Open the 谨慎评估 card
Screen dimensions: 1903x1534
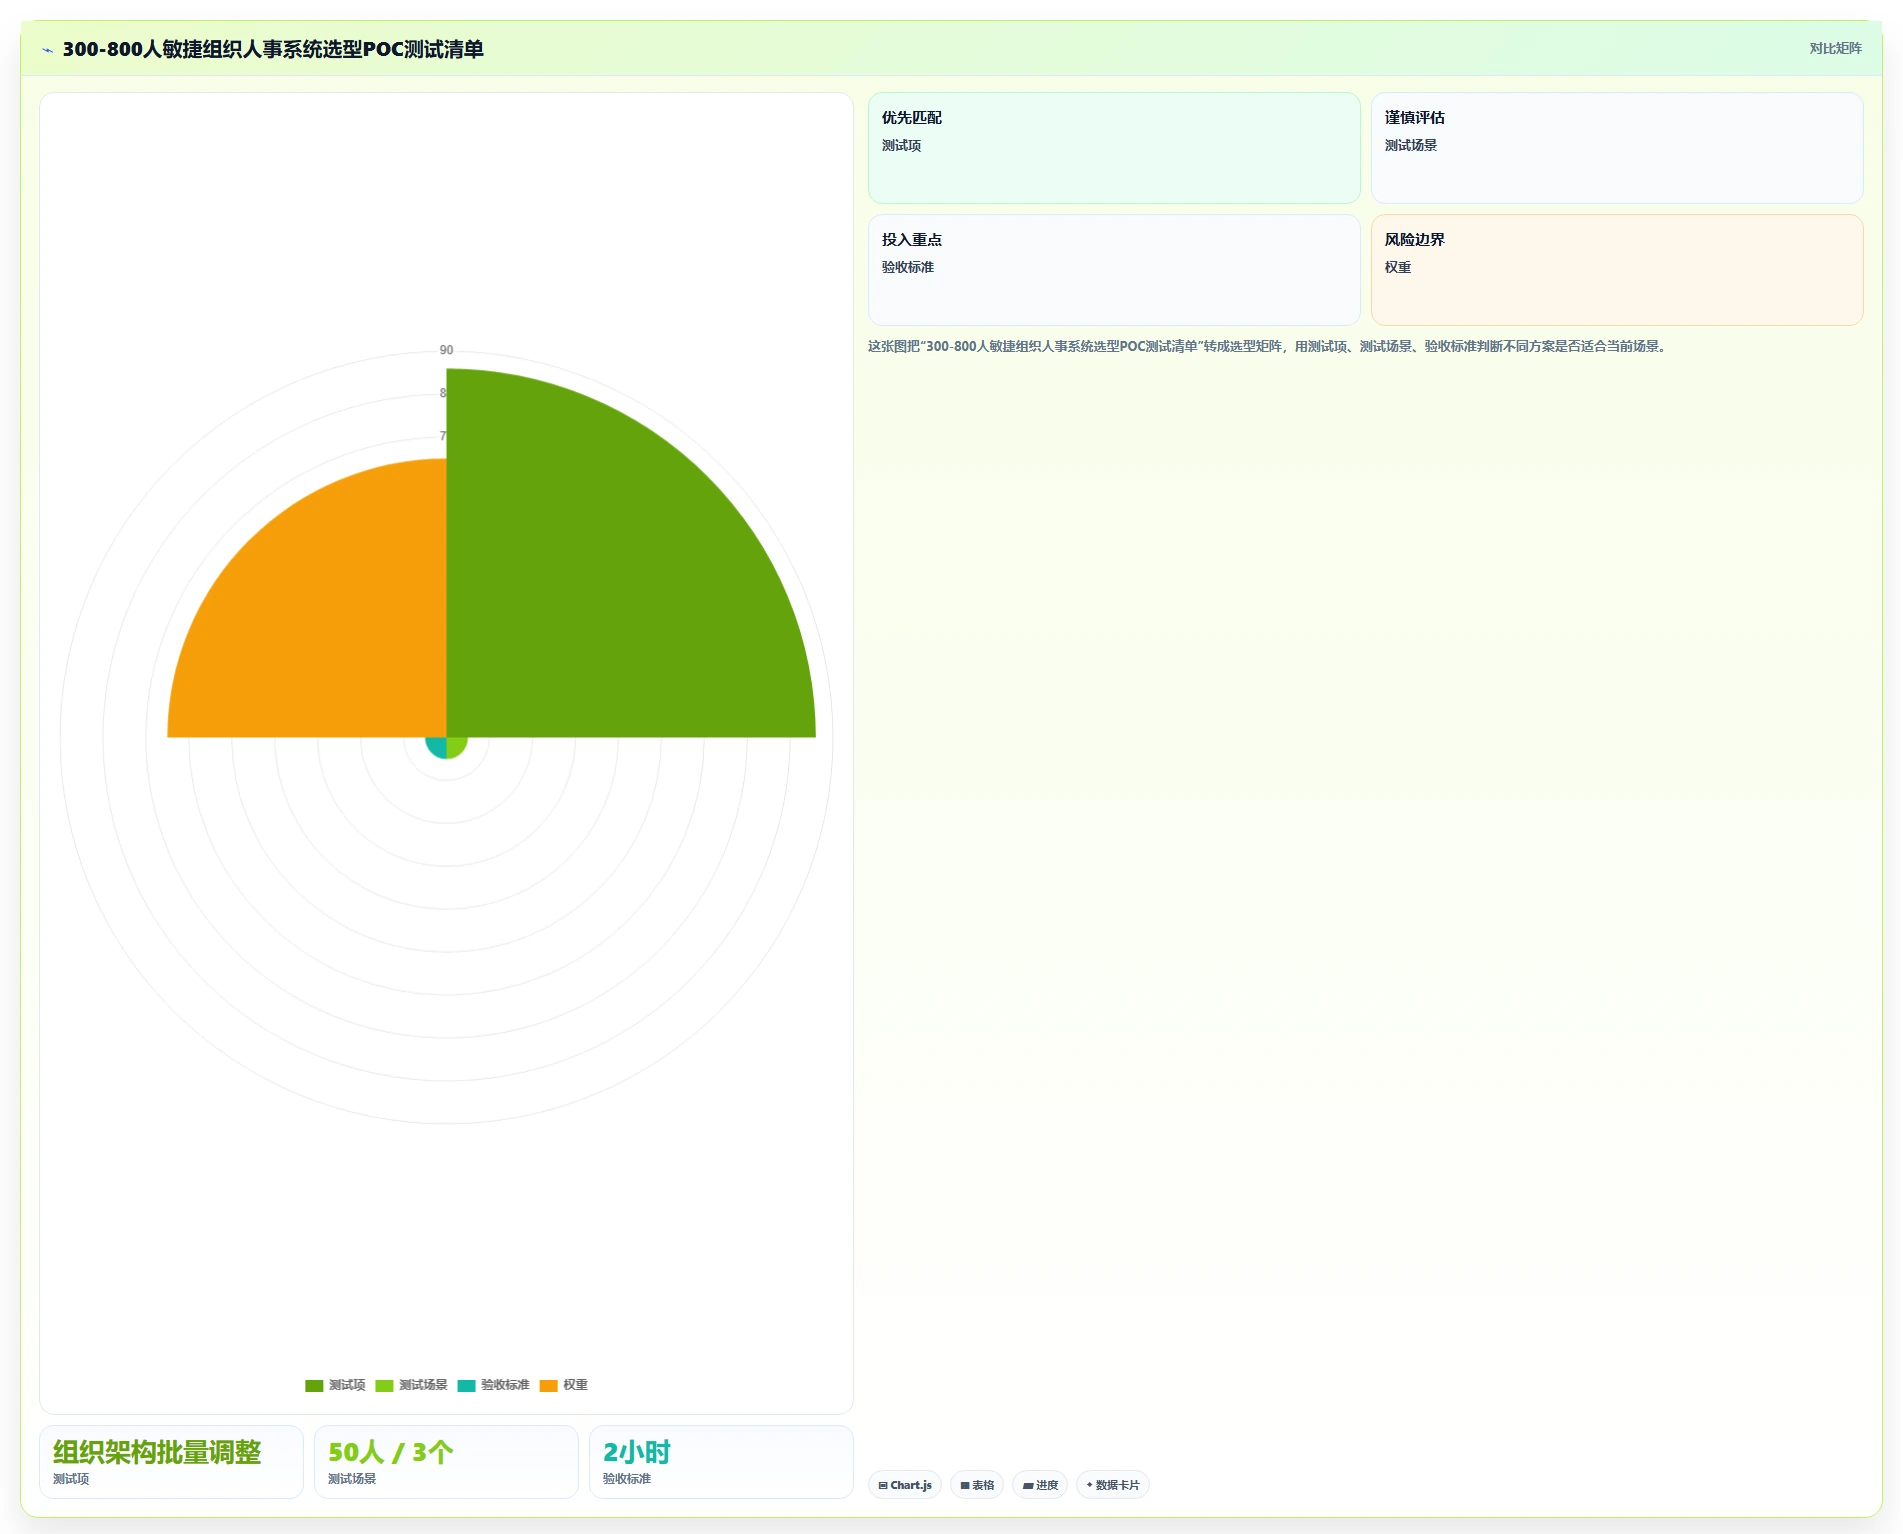[x=1616, y=148]
